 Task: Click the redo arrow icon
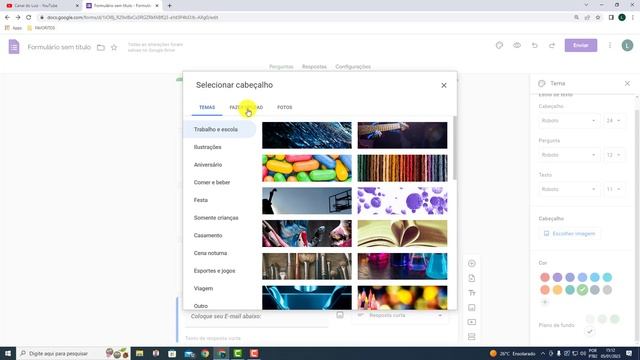[x=552, y=45]
